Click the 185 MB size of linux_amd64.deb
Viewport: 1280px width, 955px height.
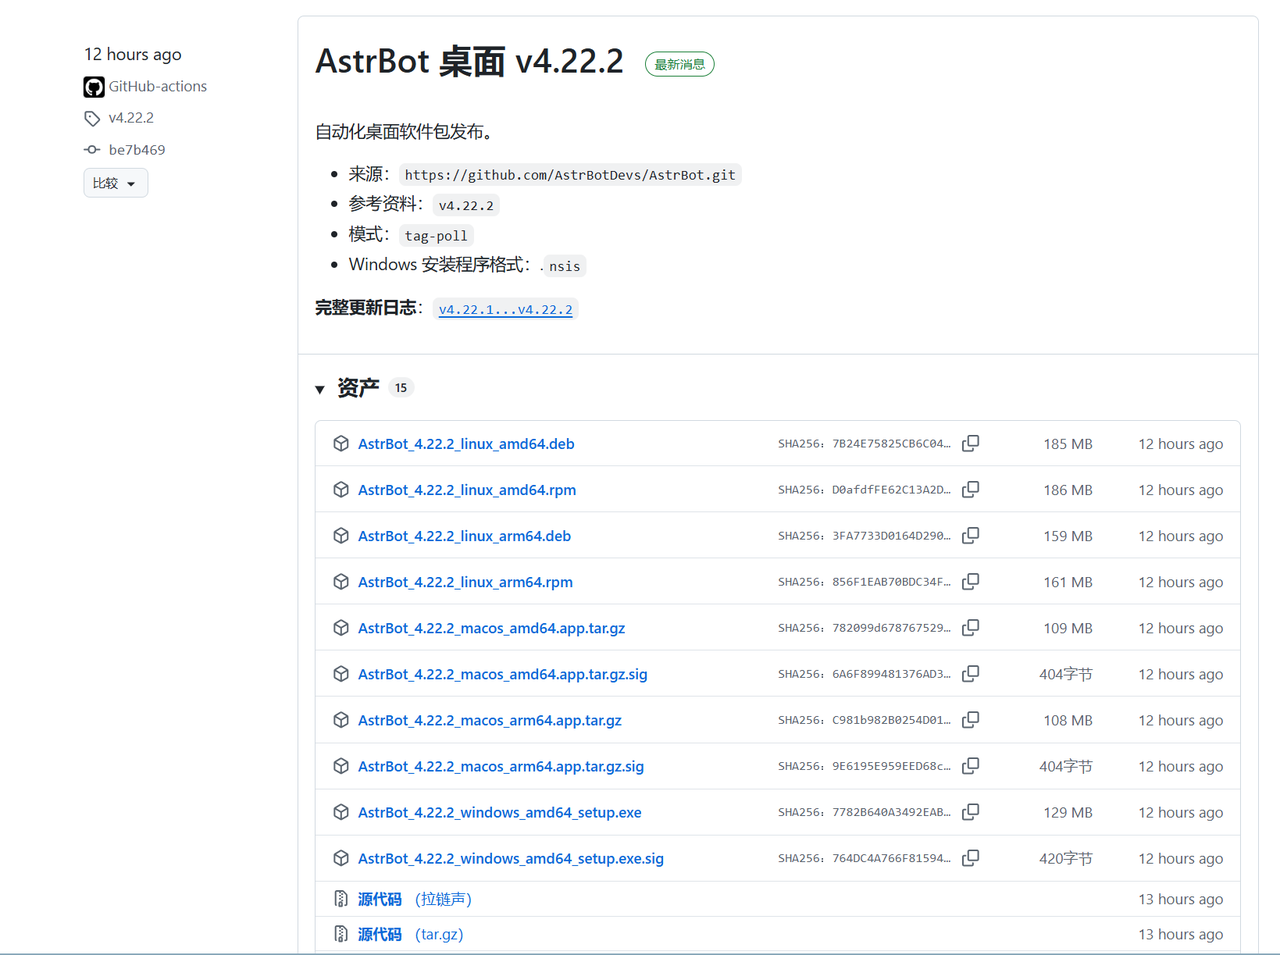tap(1068, 444)
